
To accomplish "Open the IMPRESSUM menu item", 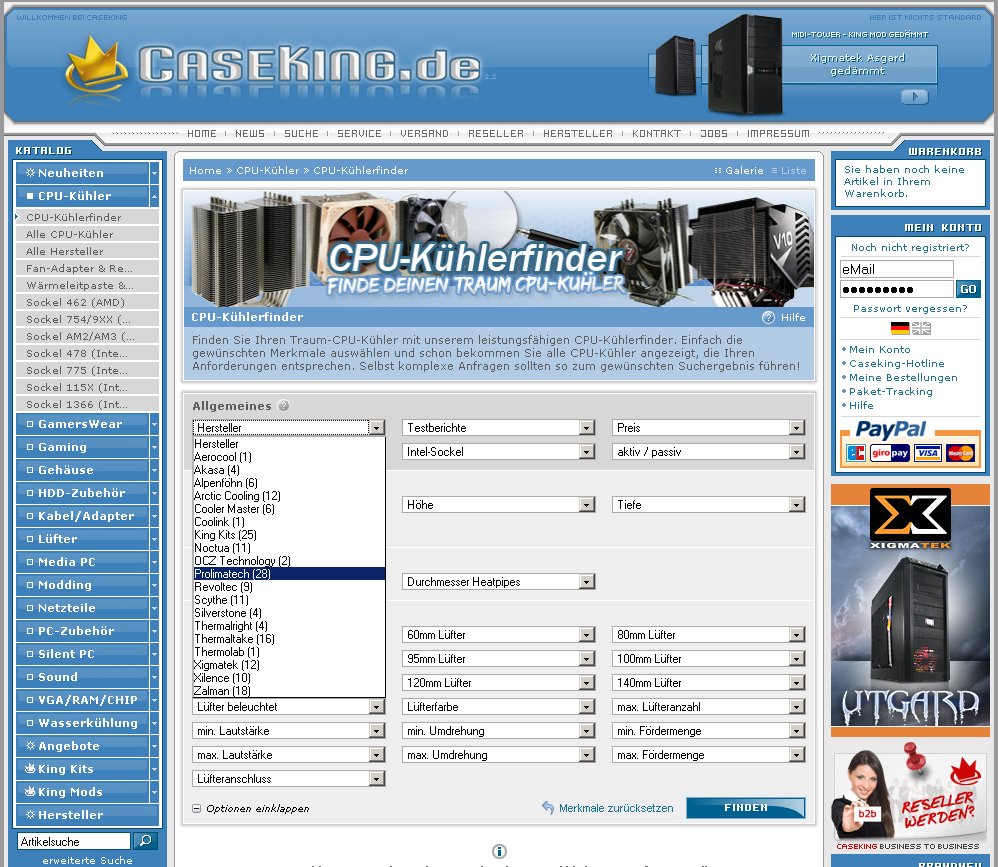I will click(778, 134).
